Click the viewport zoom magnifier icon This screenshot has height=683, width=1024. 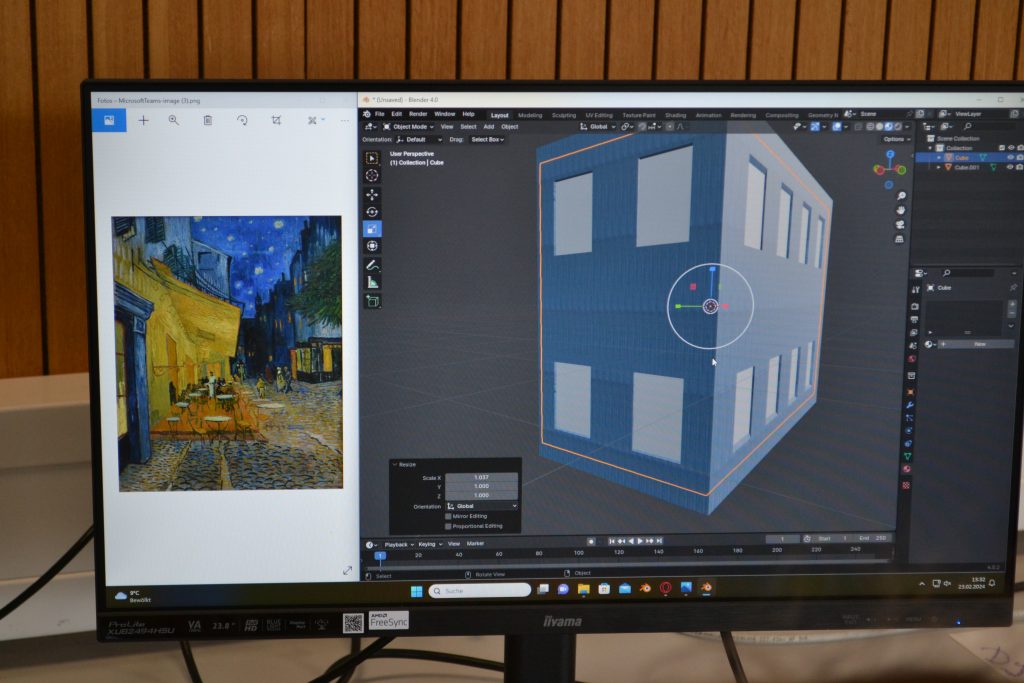click(901, 196)
